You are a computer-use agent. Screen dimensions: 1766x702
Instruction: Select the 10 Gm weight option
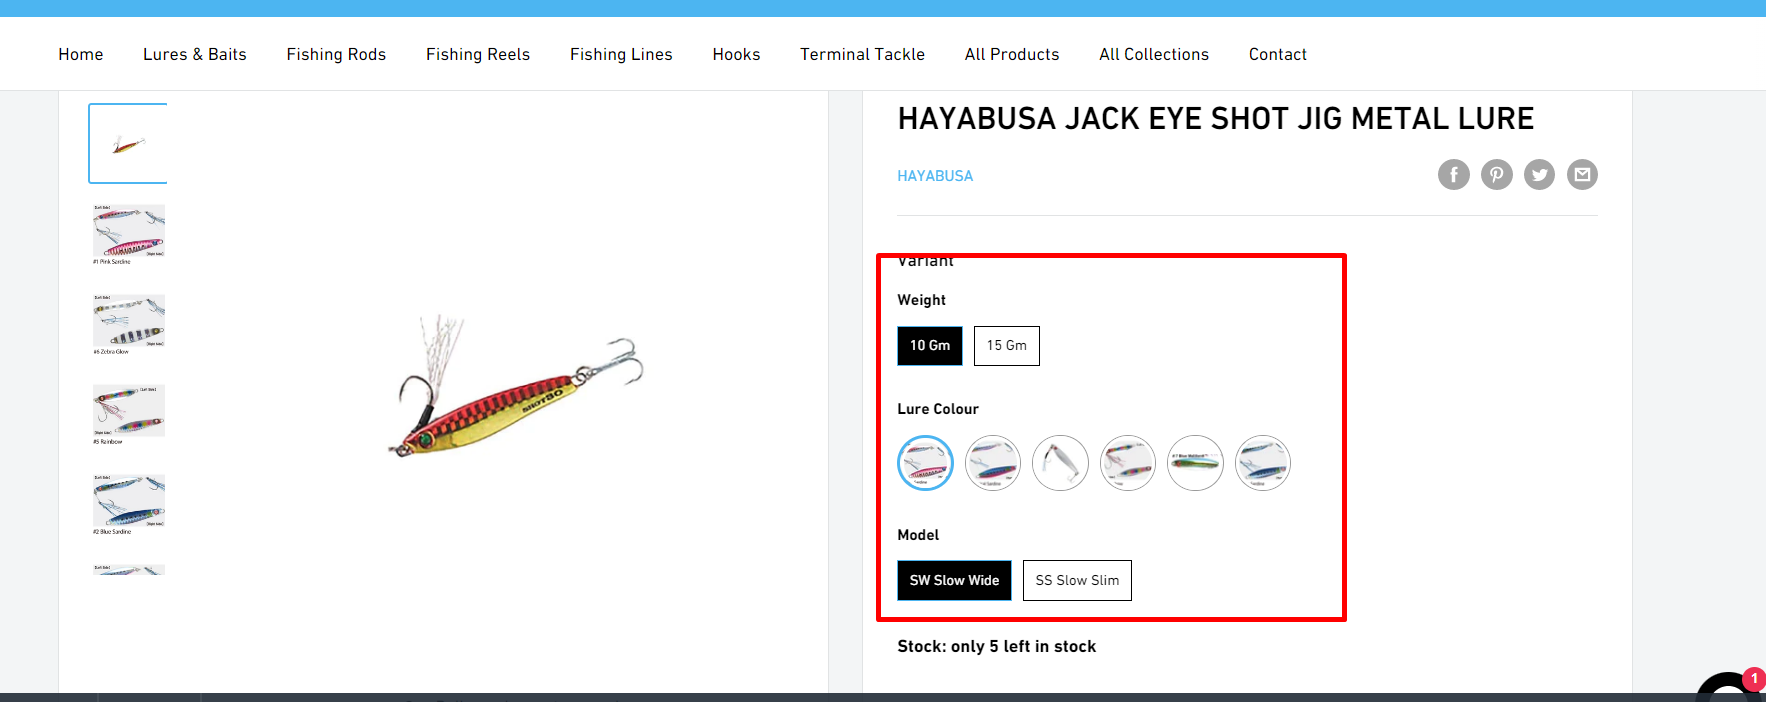(x=930, y=346)
